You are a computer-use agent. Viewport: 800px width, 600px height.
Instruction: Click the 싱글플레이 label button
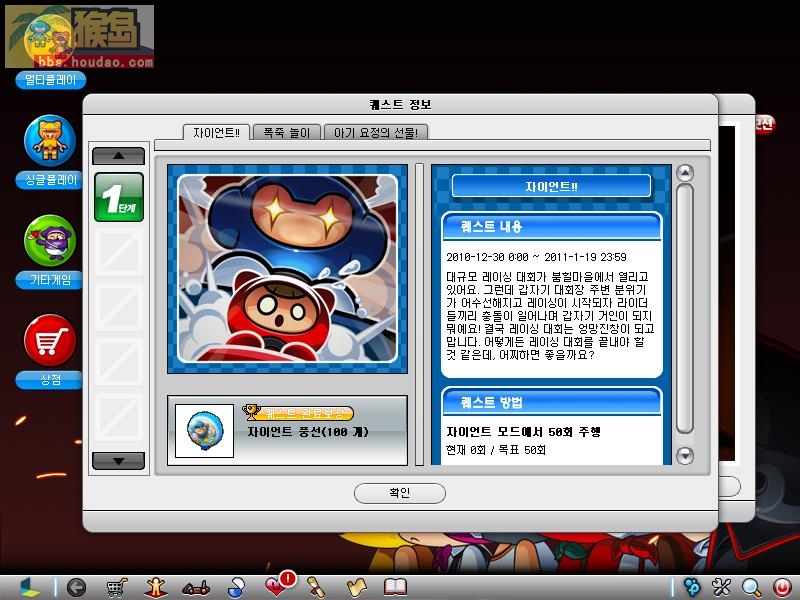click(49, 180)
